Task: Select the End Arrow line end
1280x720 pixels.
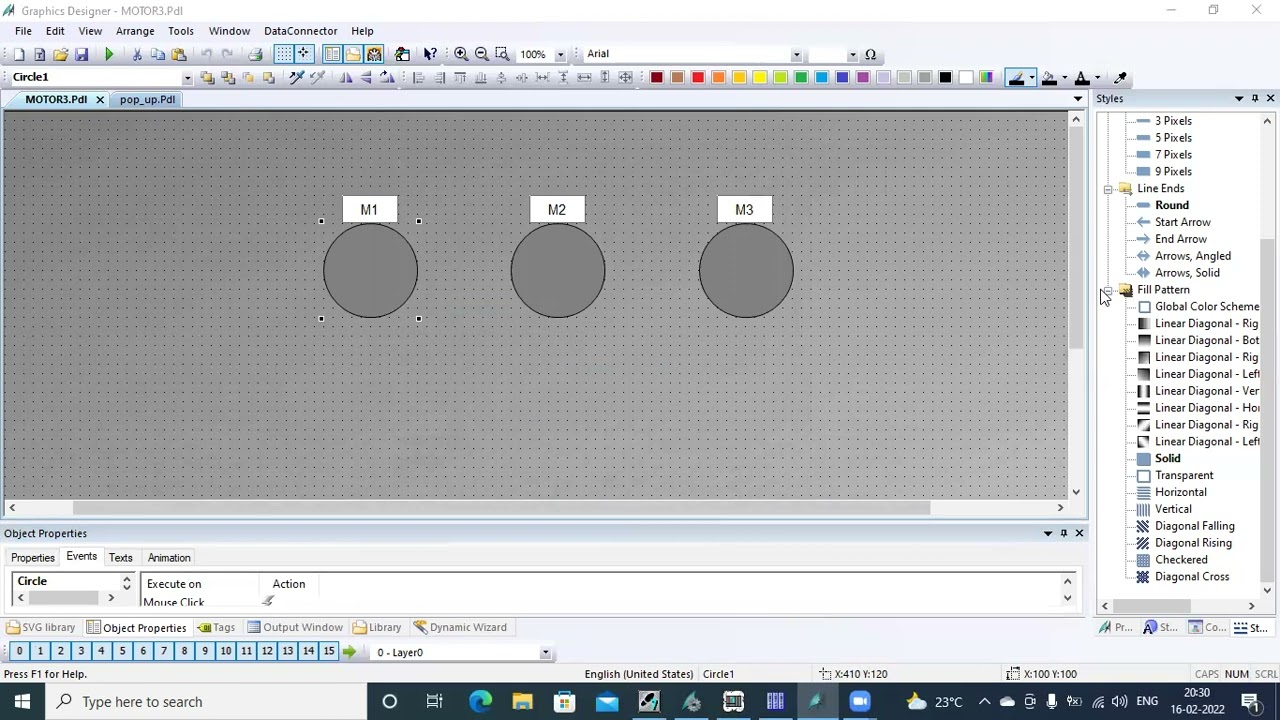Action: coord(1180,239)
